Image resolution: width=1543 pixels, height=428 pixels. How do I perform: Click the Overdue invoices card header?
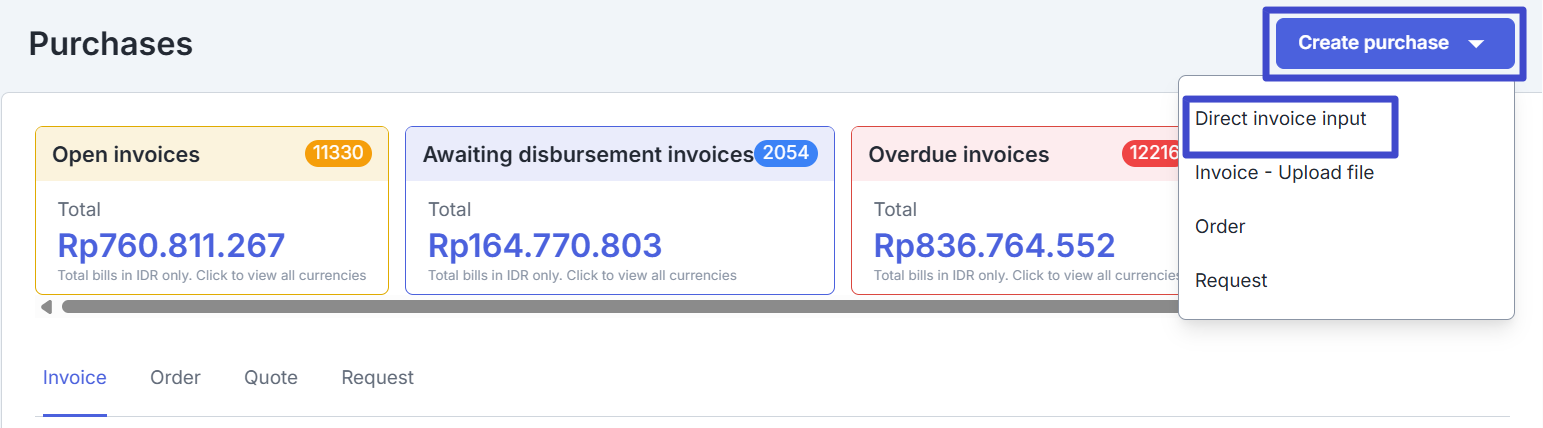(958, 155)
